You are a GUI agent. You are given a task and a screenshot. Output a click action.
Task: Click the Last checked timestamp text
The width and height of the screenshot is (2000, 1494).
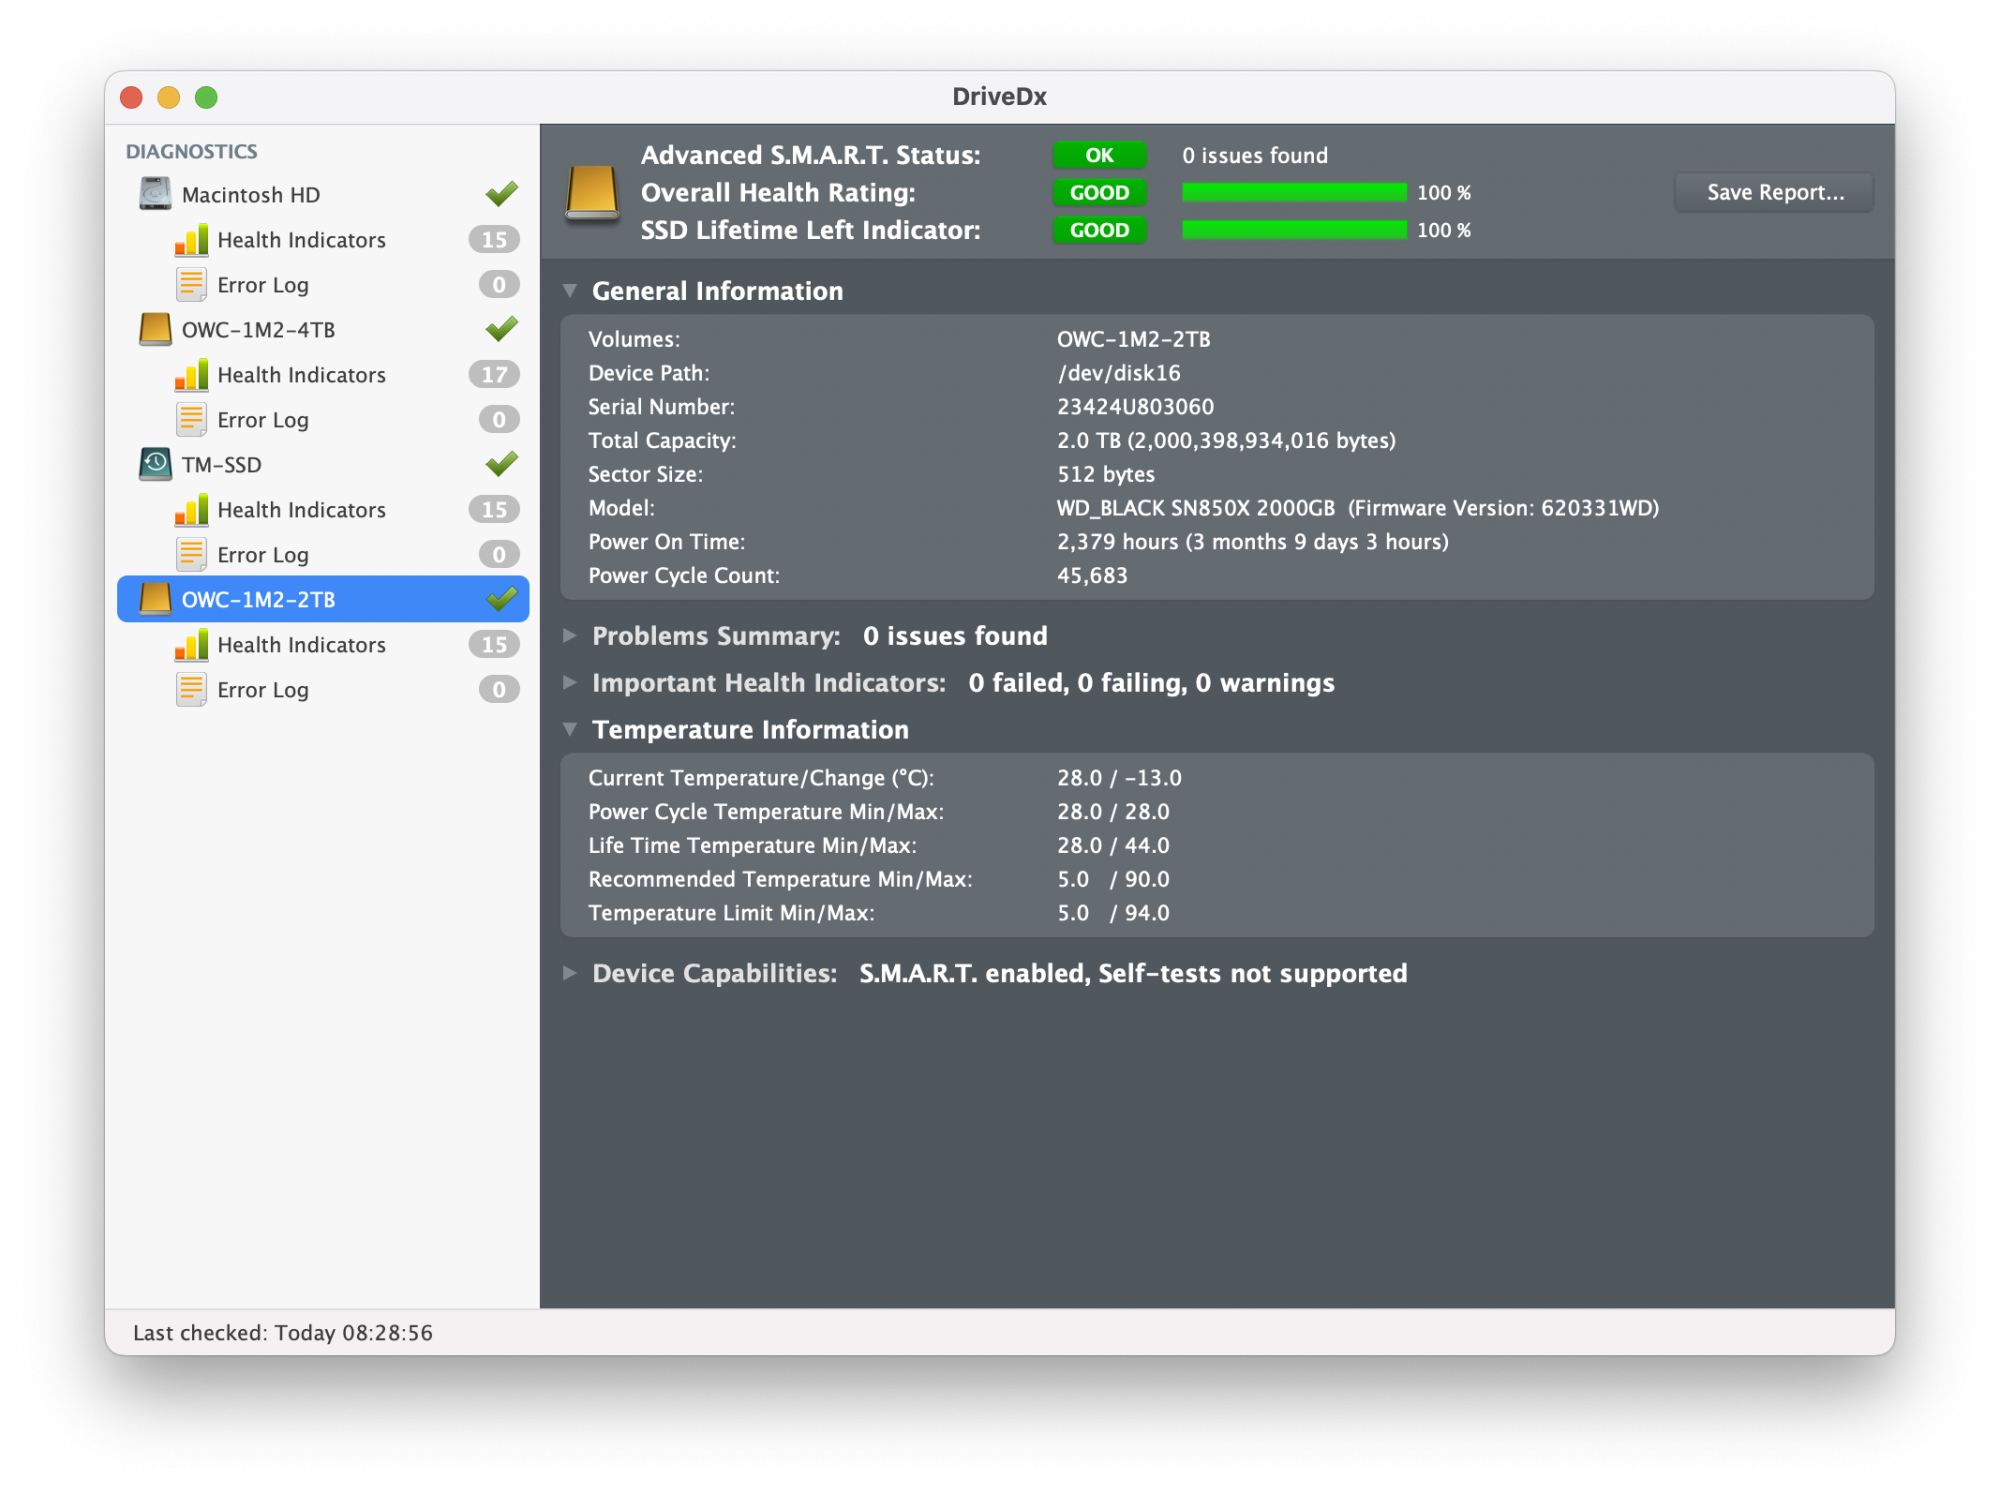point(283,1332)
